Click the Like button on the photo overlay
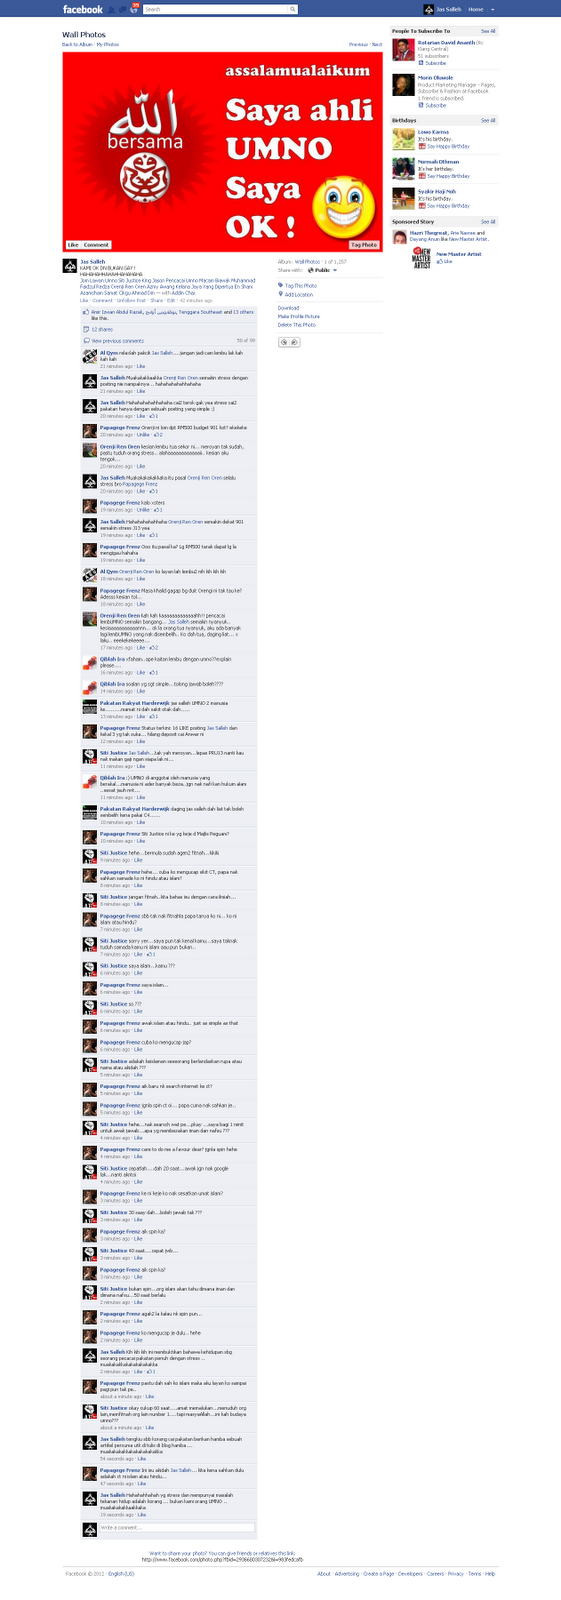The image size is (561, 1600). 73,245
